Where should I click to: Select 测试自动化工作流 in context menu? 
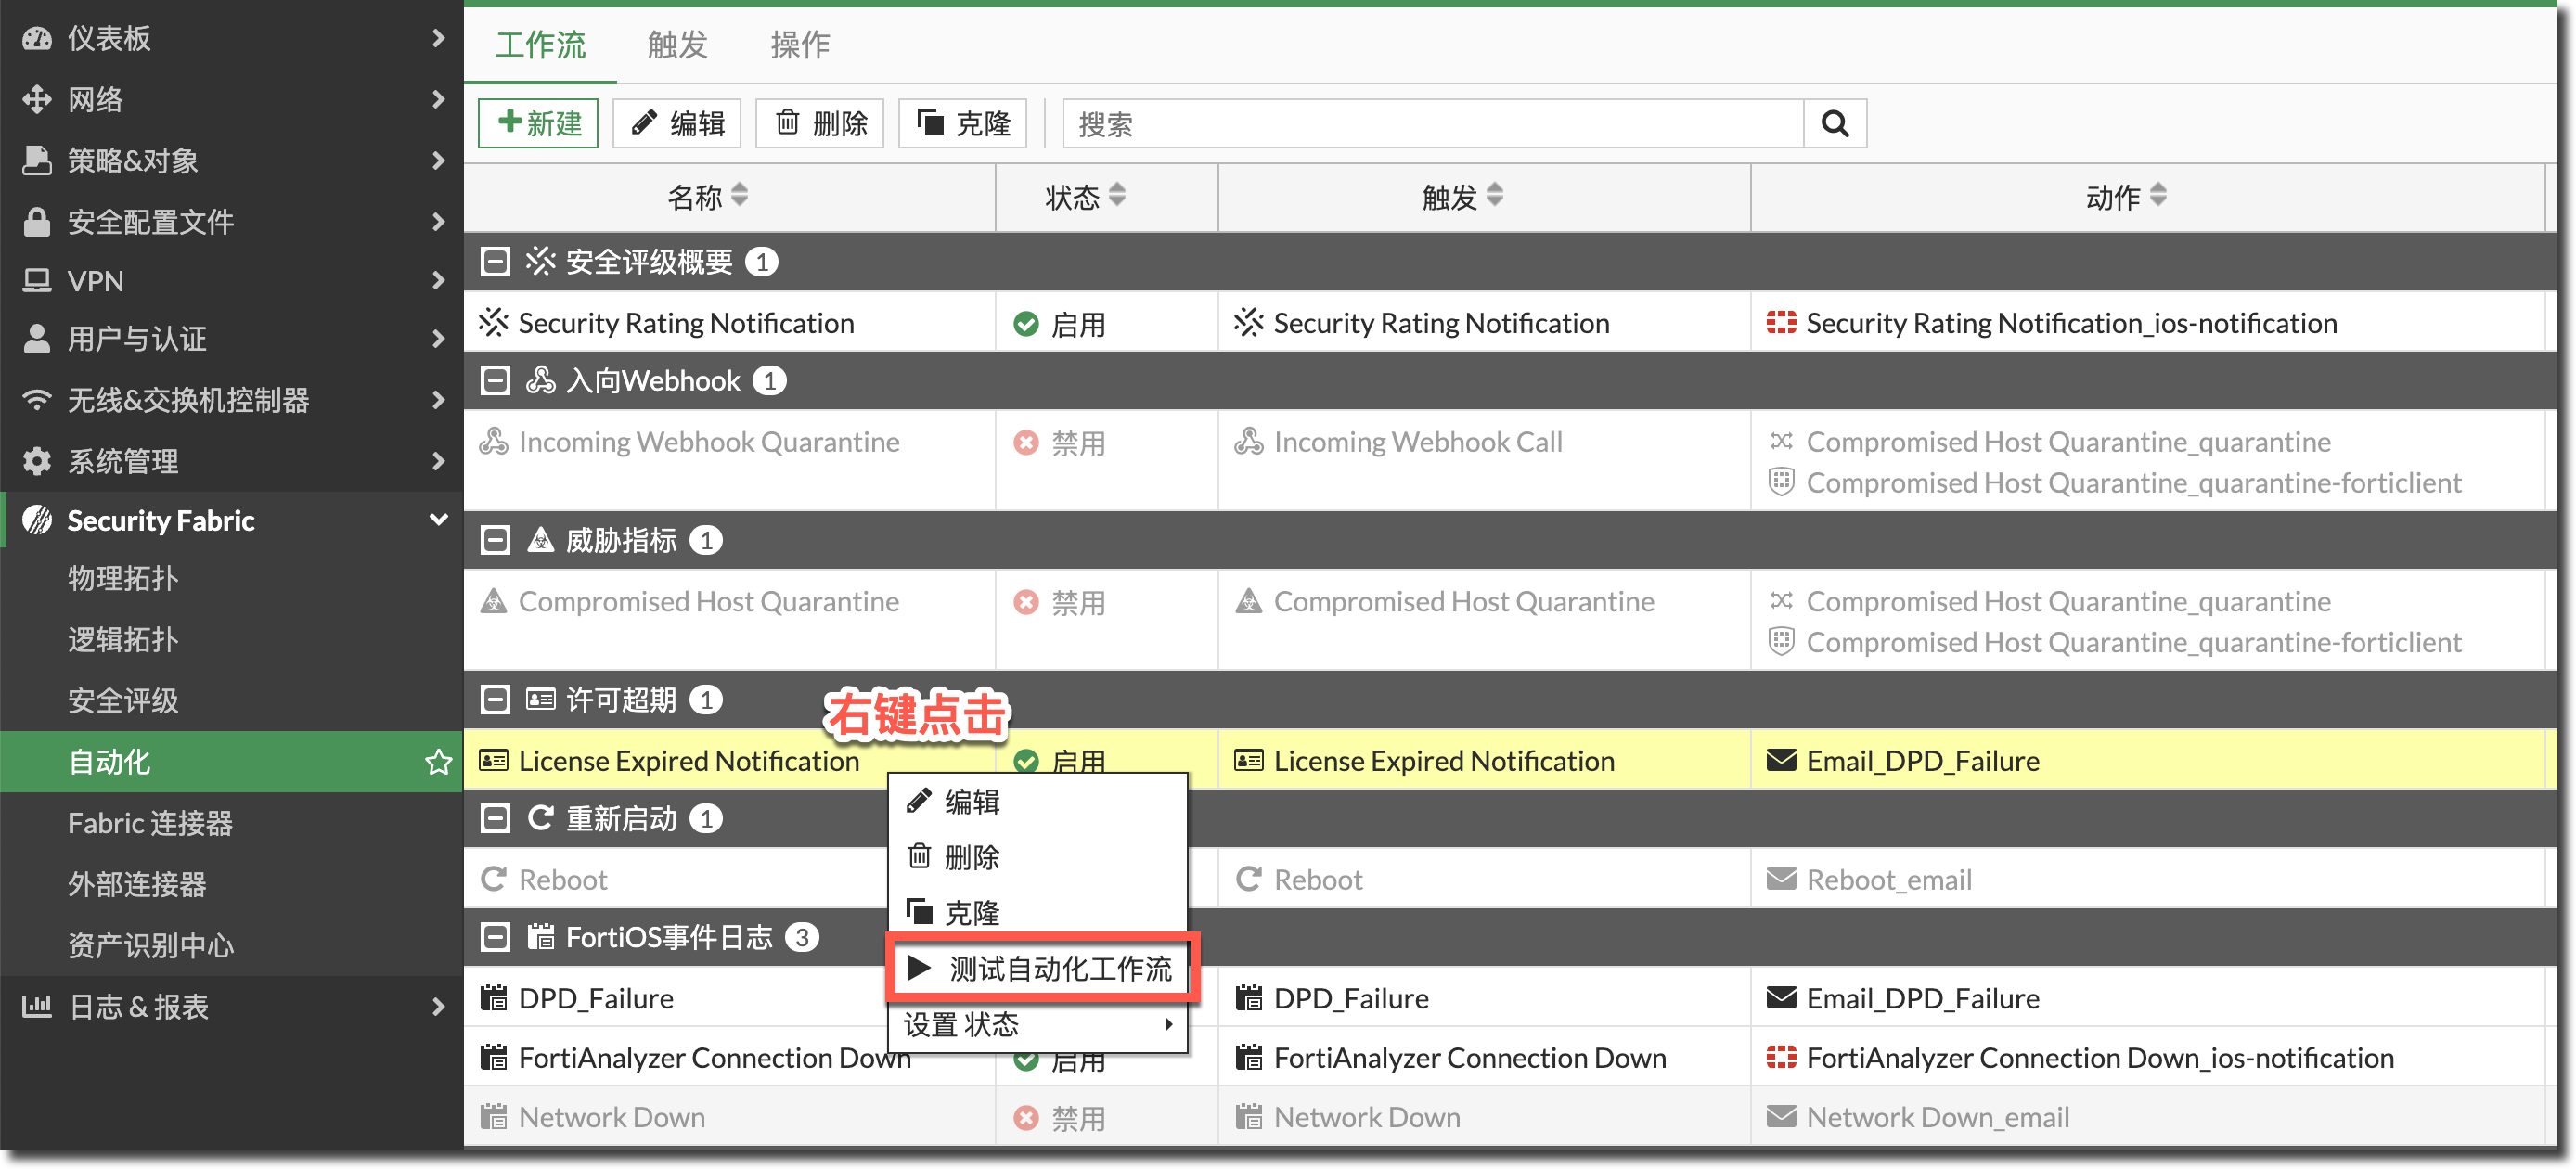[1041, 968]
